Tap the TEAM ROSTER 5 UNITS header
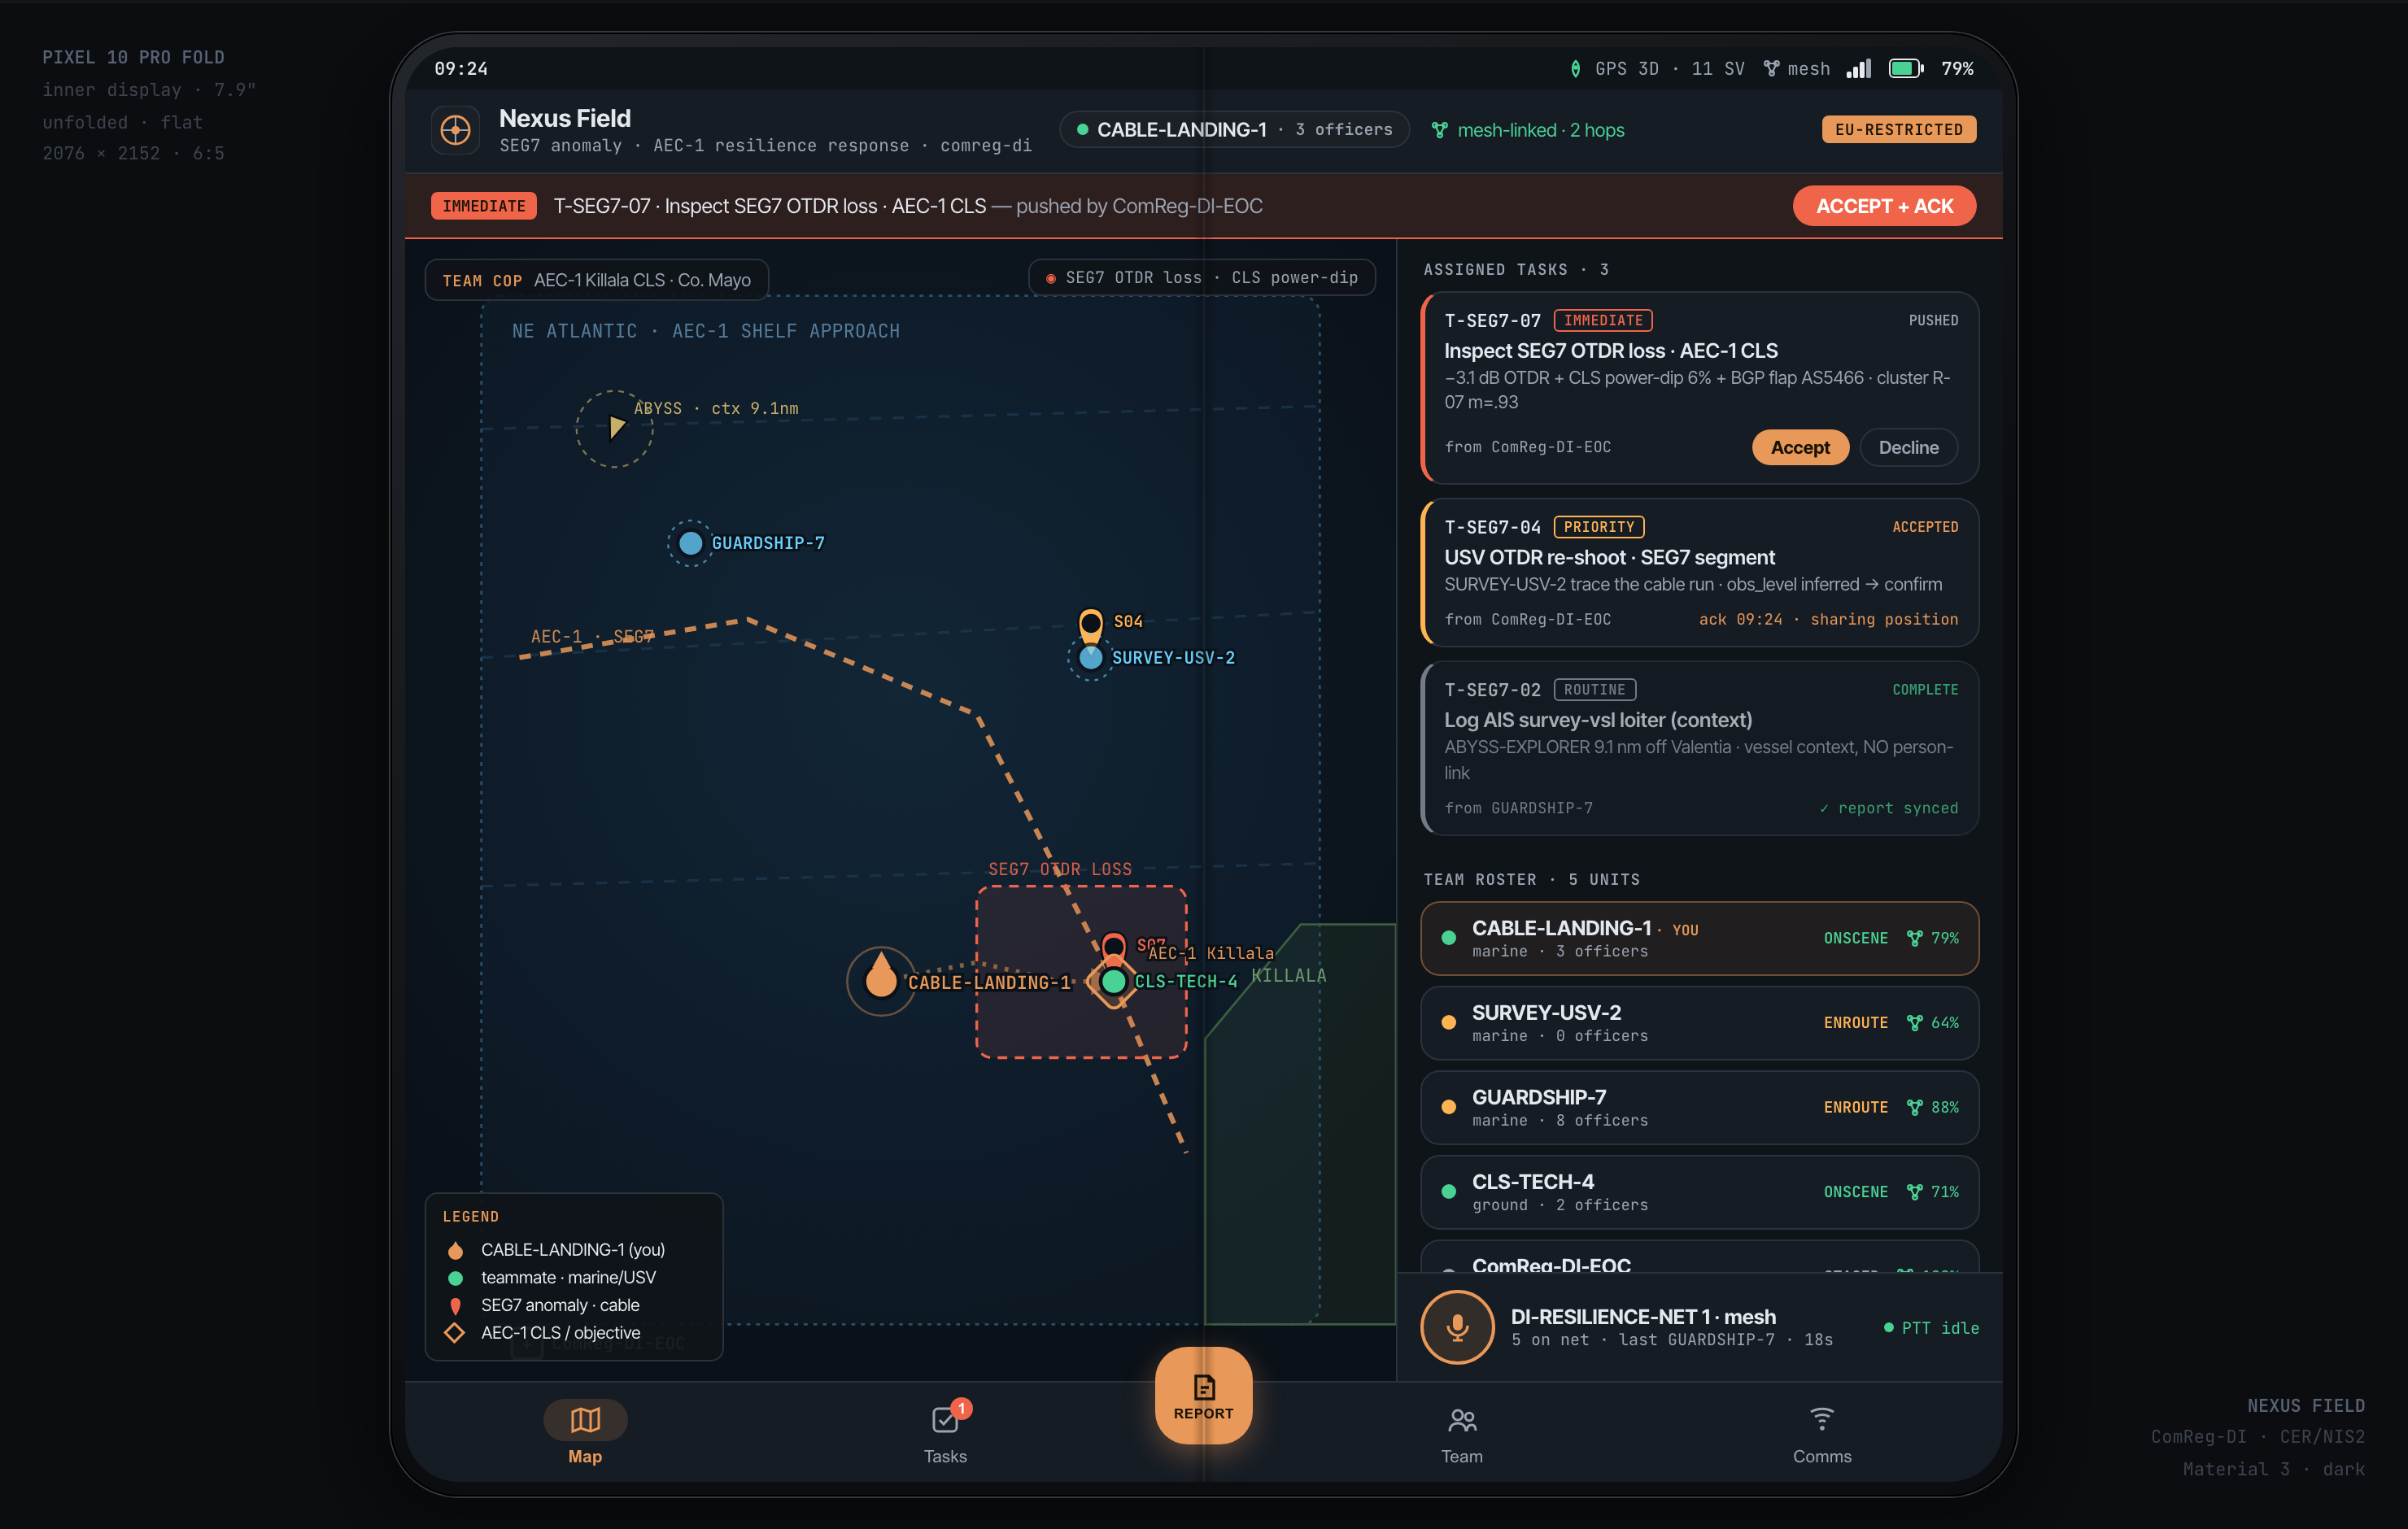This screenshot has height=1529, width=2408. coord(1531,880)
